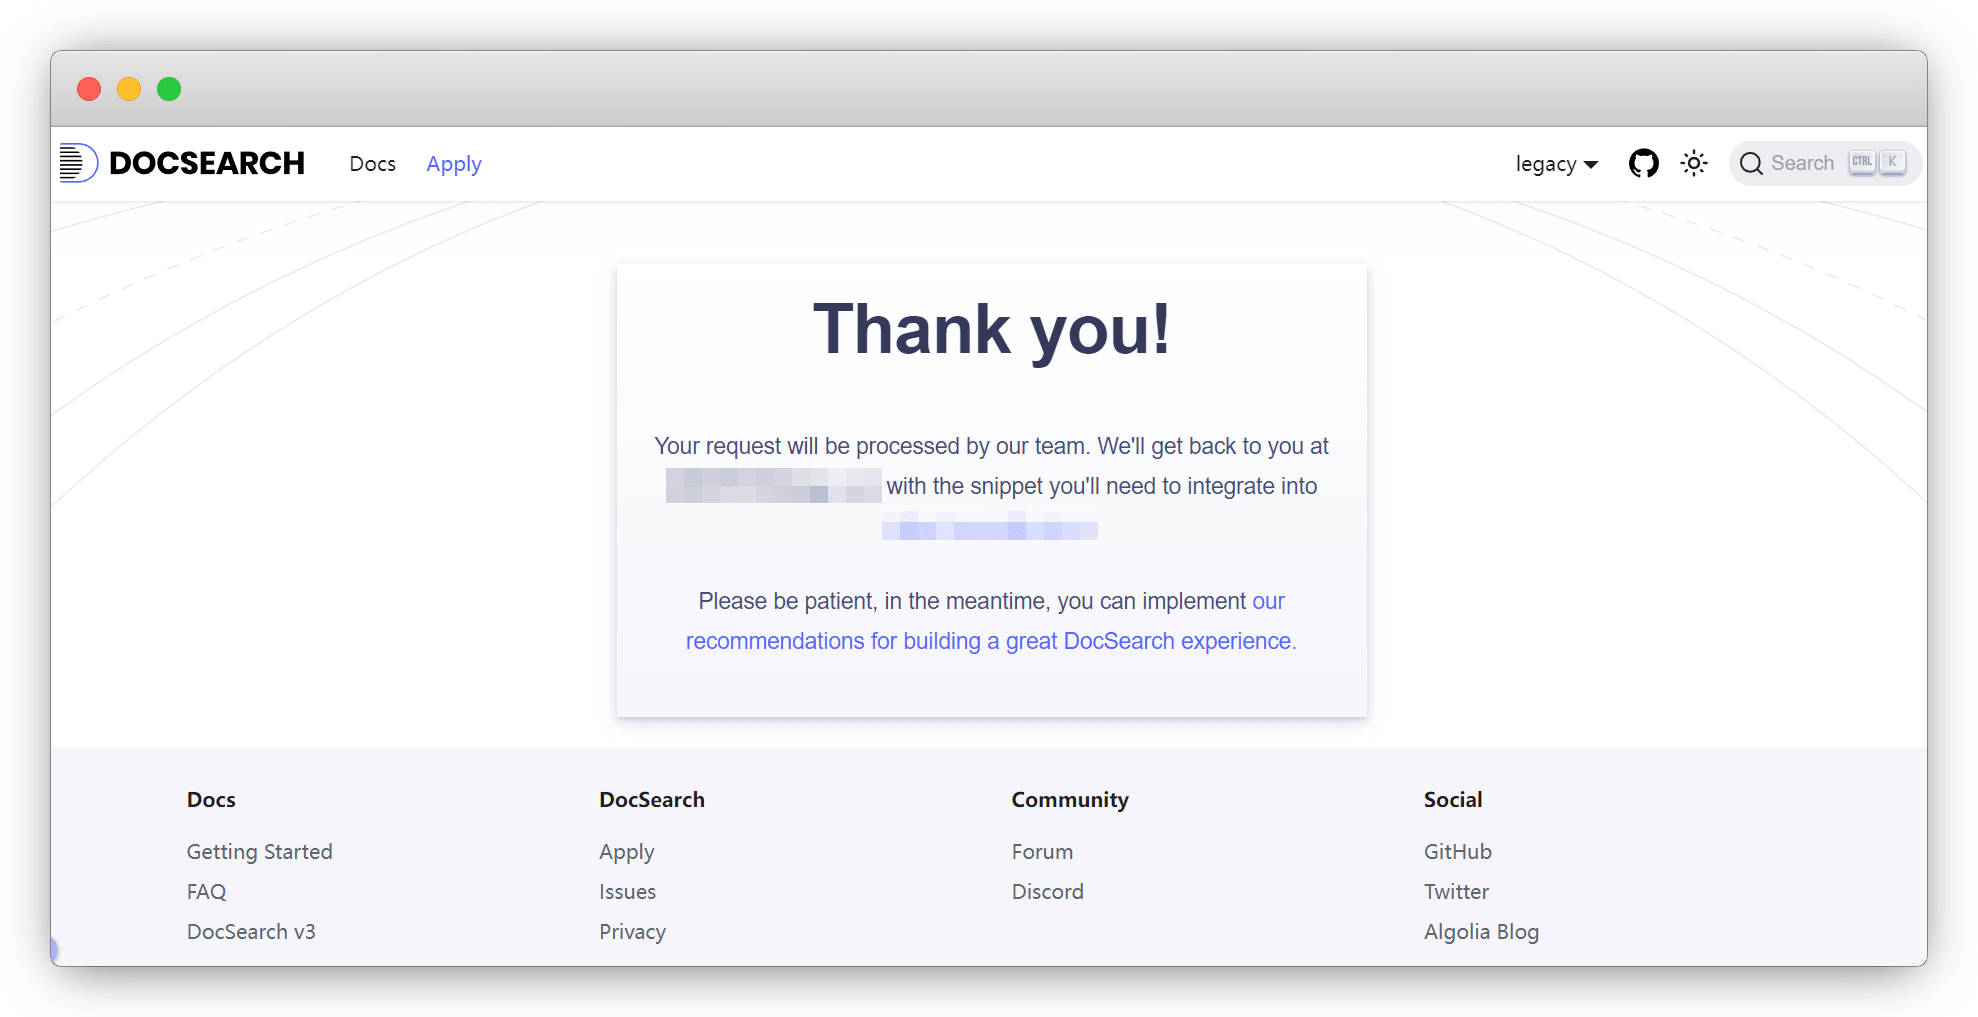Screen dimensions: 1978x1017
Task: Click Apply link in footer
Action: pyautogui.click(x=626, y=852)
